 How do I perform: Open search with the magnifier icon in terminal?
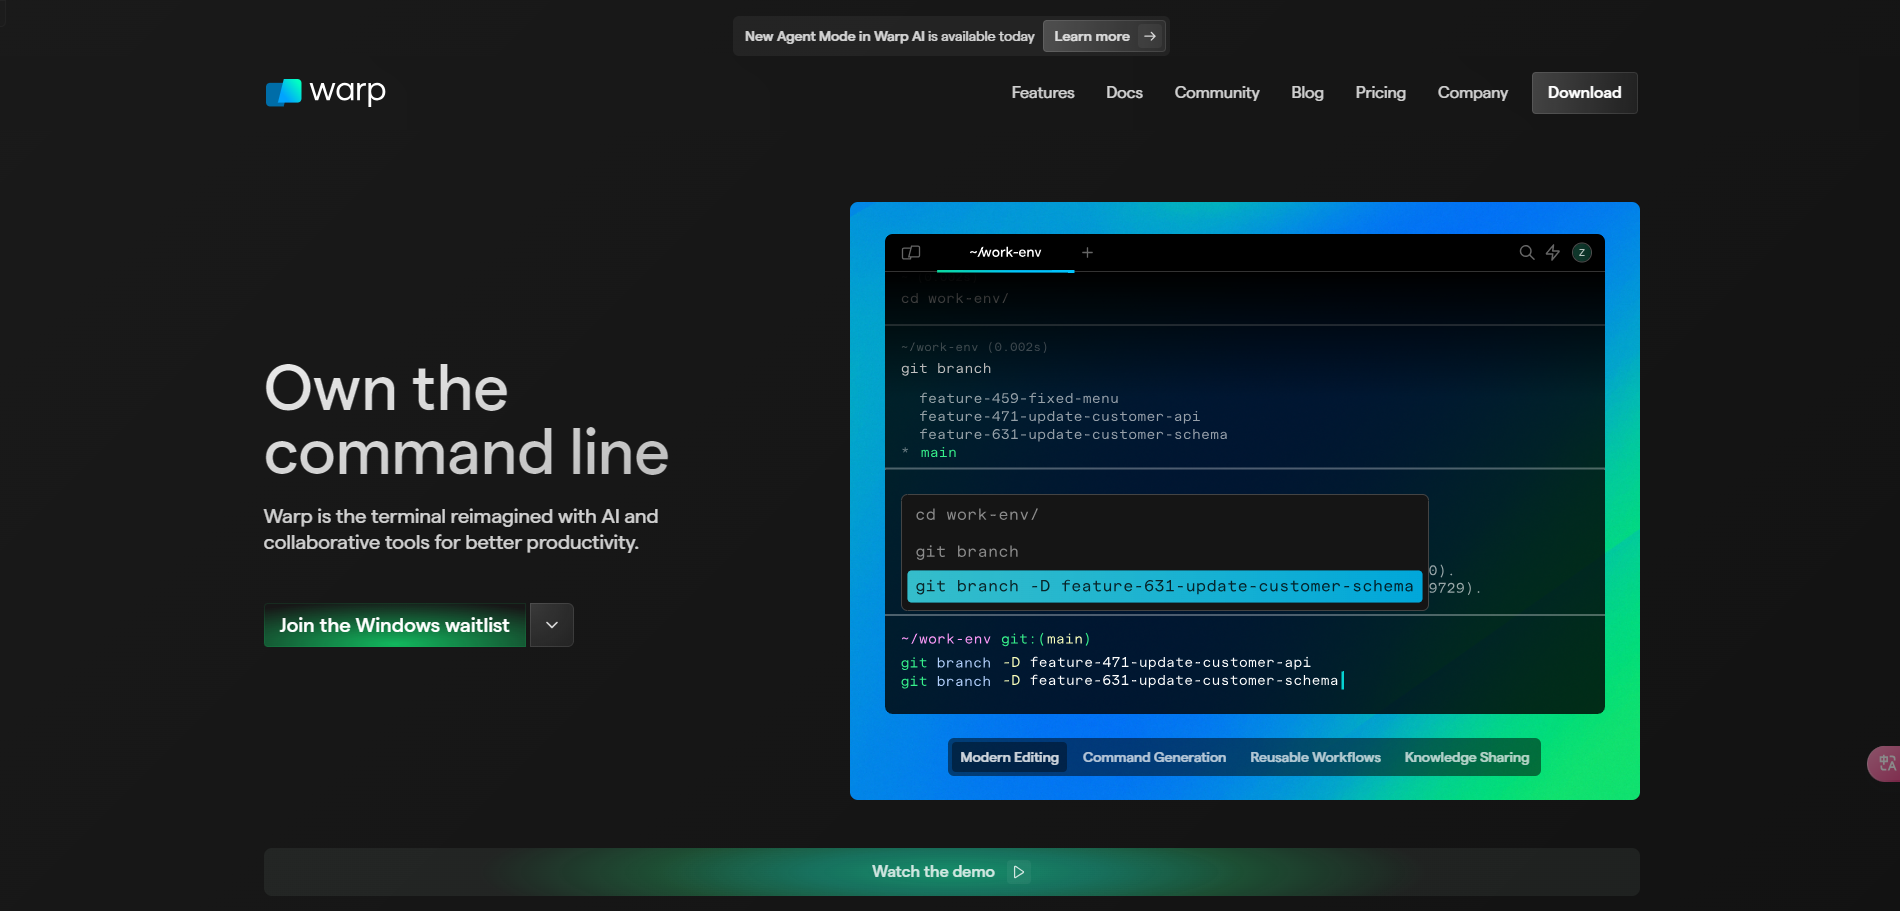pos(1526,253)
